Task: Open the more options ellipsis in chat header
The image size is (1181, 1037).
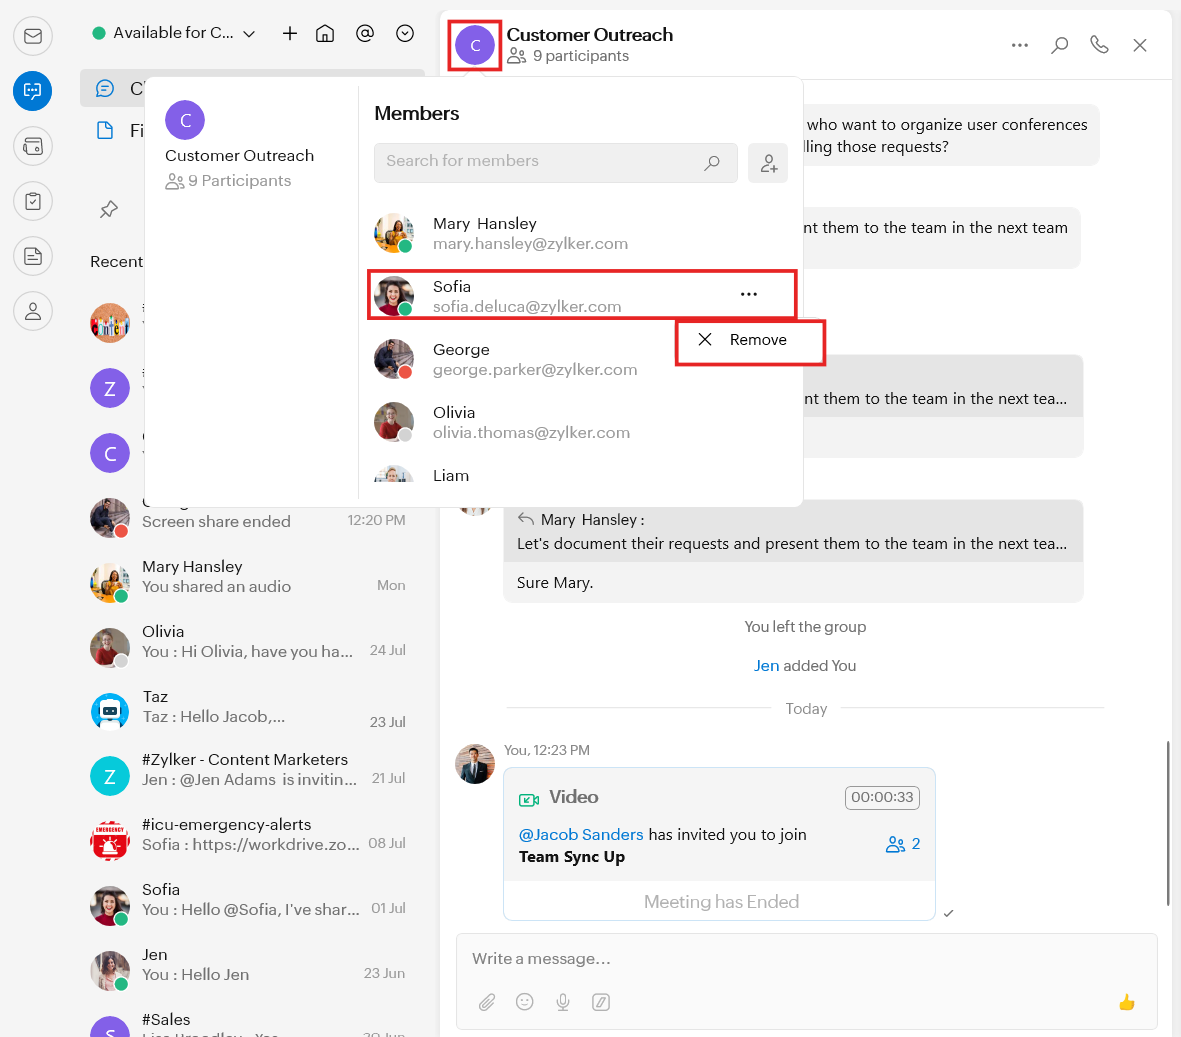Action: click(x=1020, y=45)
